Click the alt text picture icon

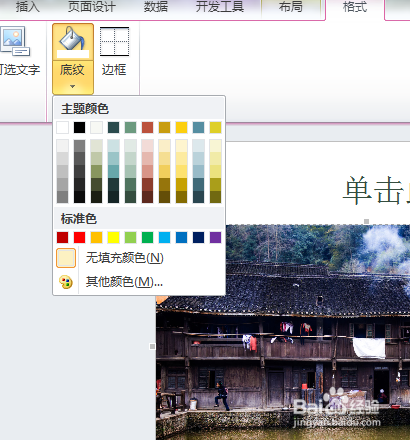pyautogui.click(x=15, y=41)
